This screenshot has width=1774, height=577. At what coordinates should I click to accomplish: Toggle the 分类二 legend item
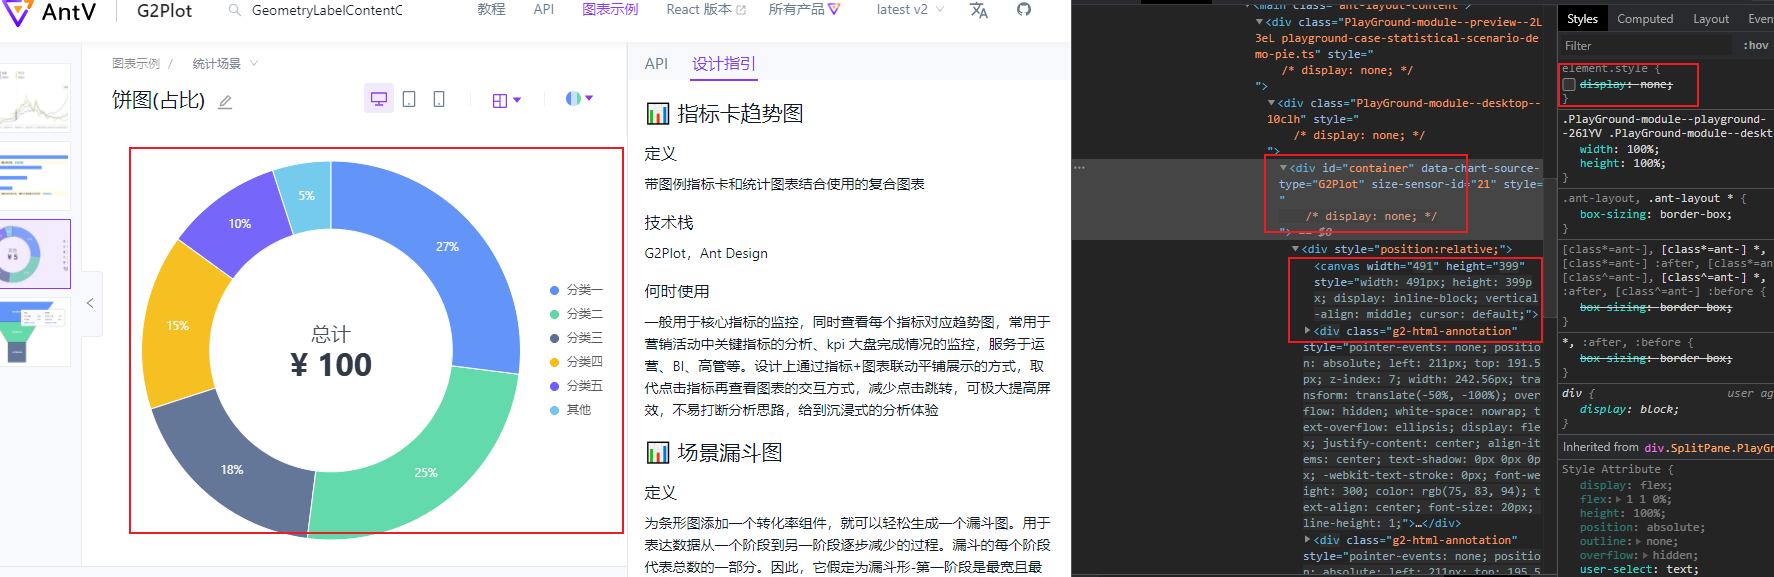tap(577, 314)
